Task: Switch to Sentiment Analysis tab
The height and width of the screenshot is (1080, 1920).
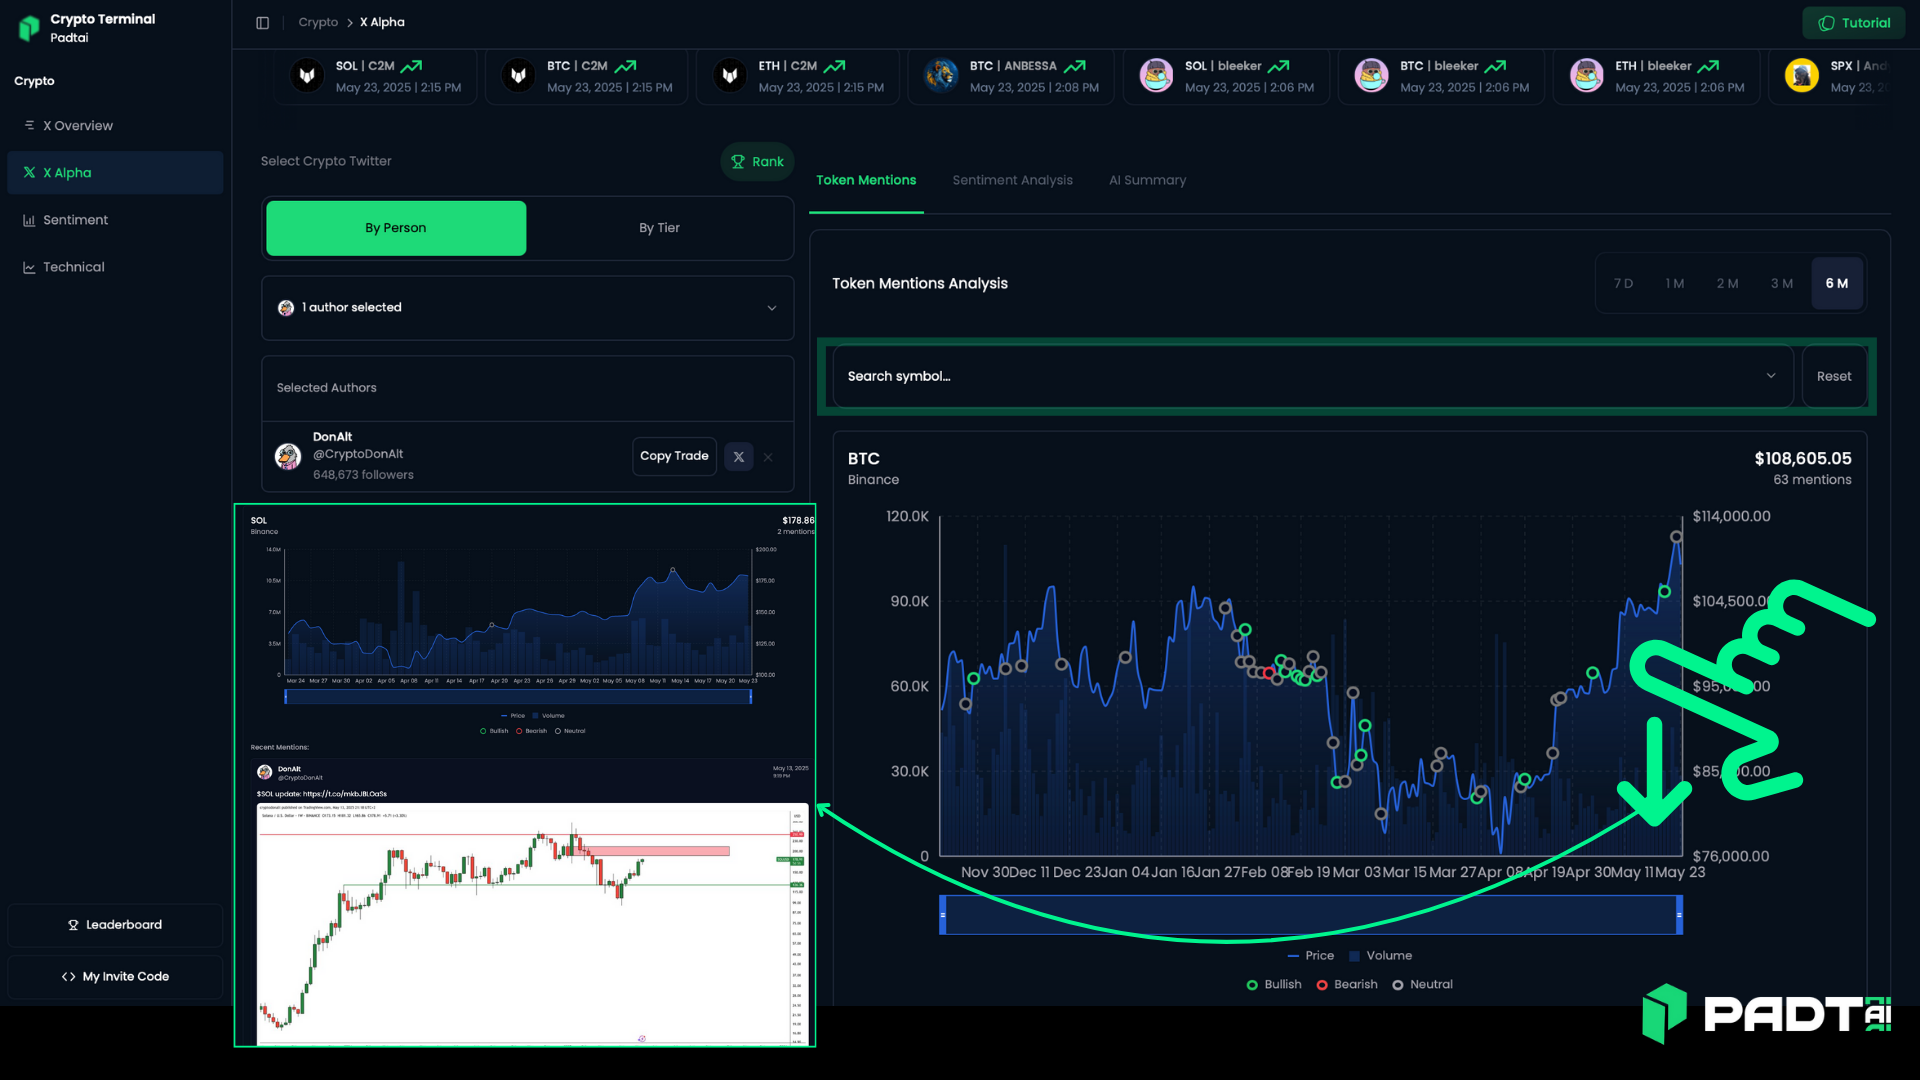Action: pos(1012,180)
